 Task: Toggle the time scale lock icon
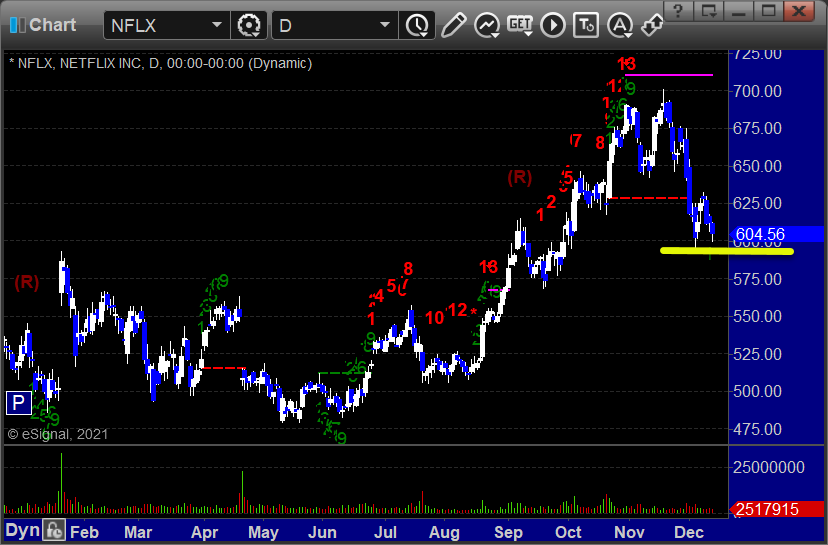click(x=54, y=530)
